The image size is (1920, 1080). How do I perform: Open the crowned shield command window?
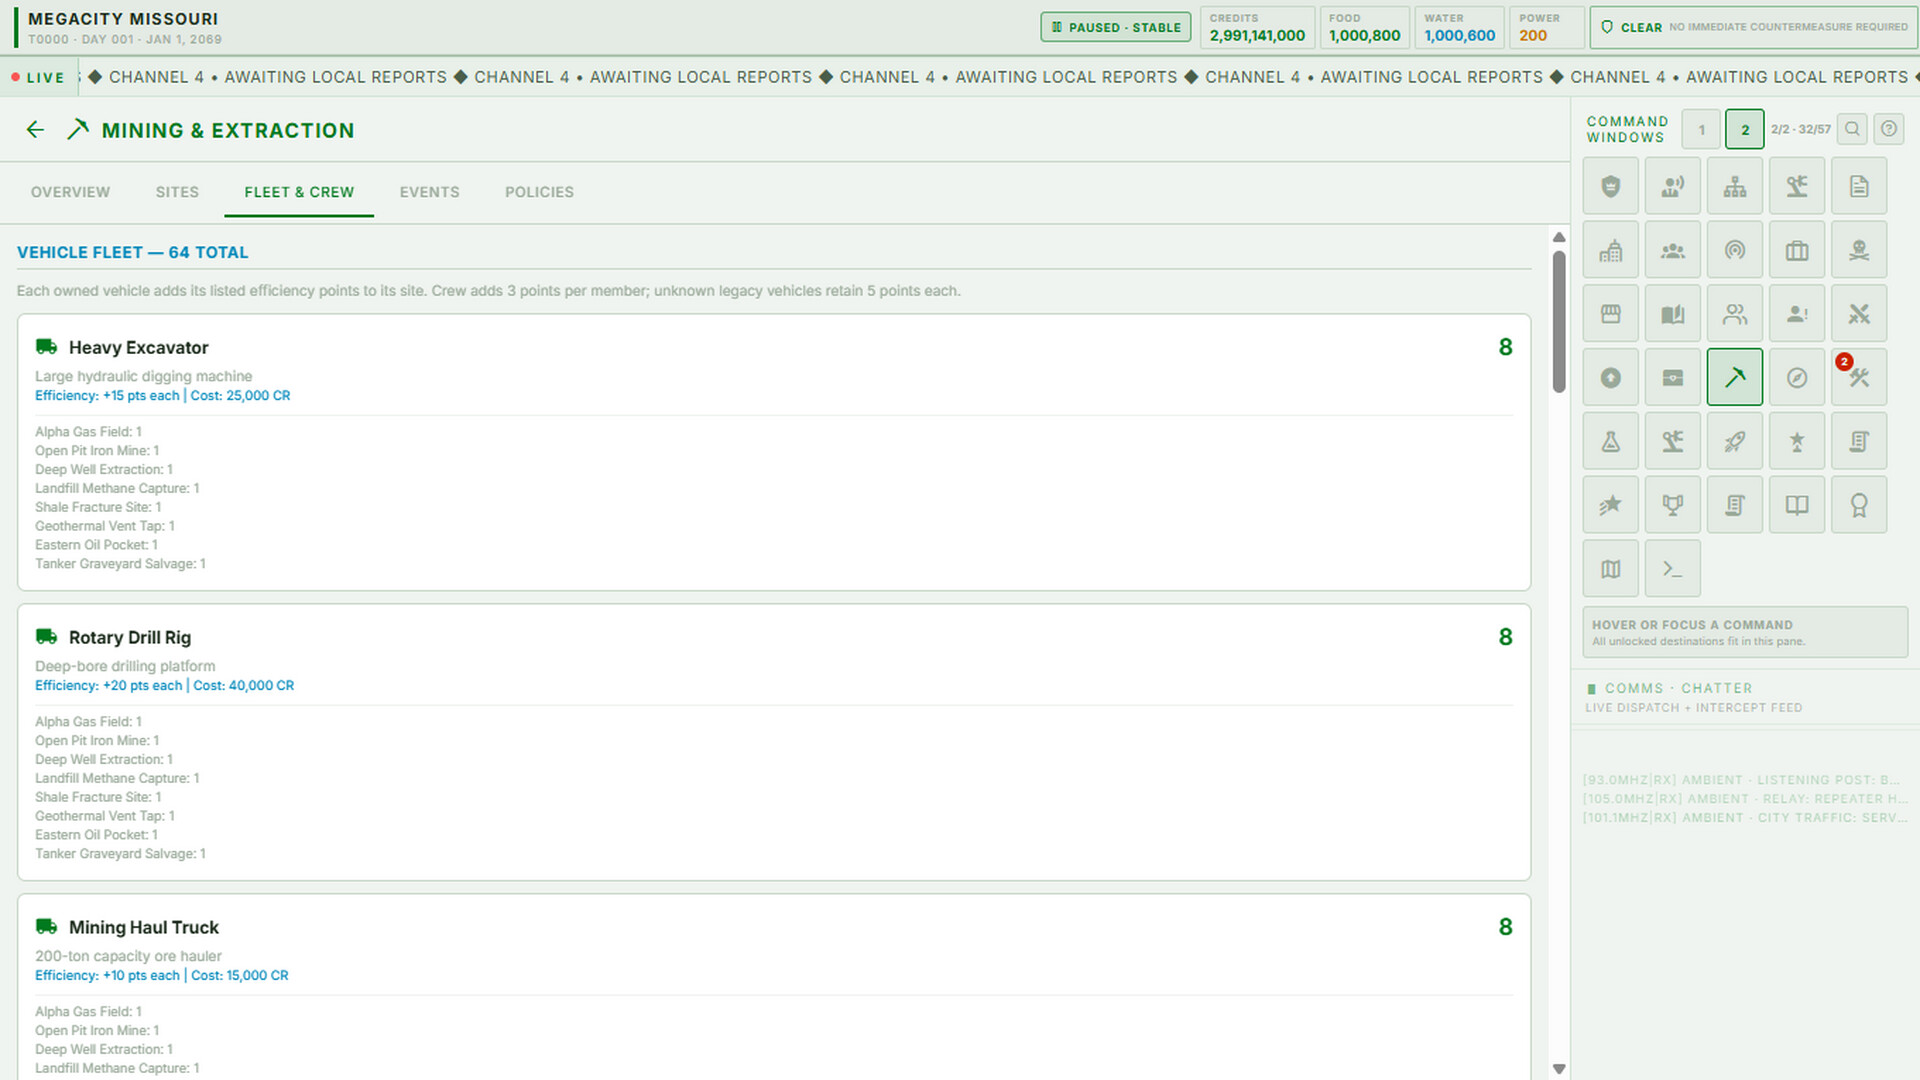coord(1610,186)
